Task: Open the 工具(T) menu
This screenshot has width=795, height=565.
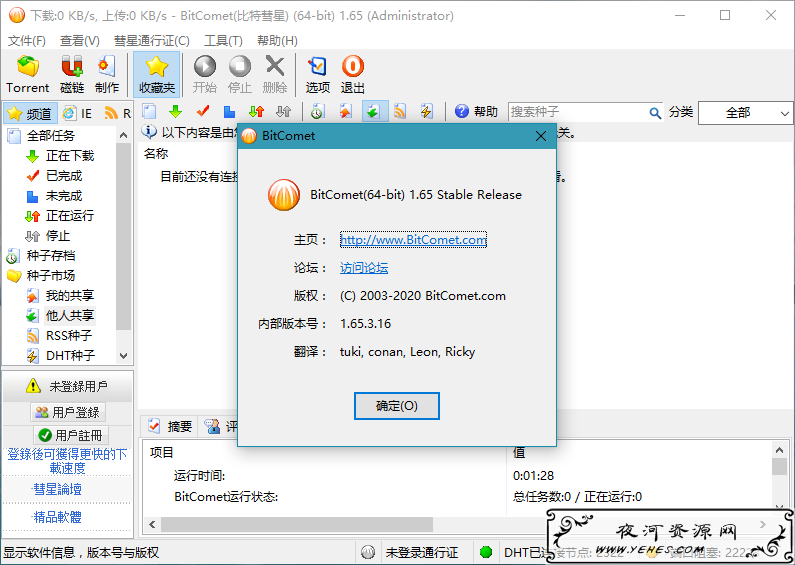Action: pyautogui.click(x=223, y=41)
